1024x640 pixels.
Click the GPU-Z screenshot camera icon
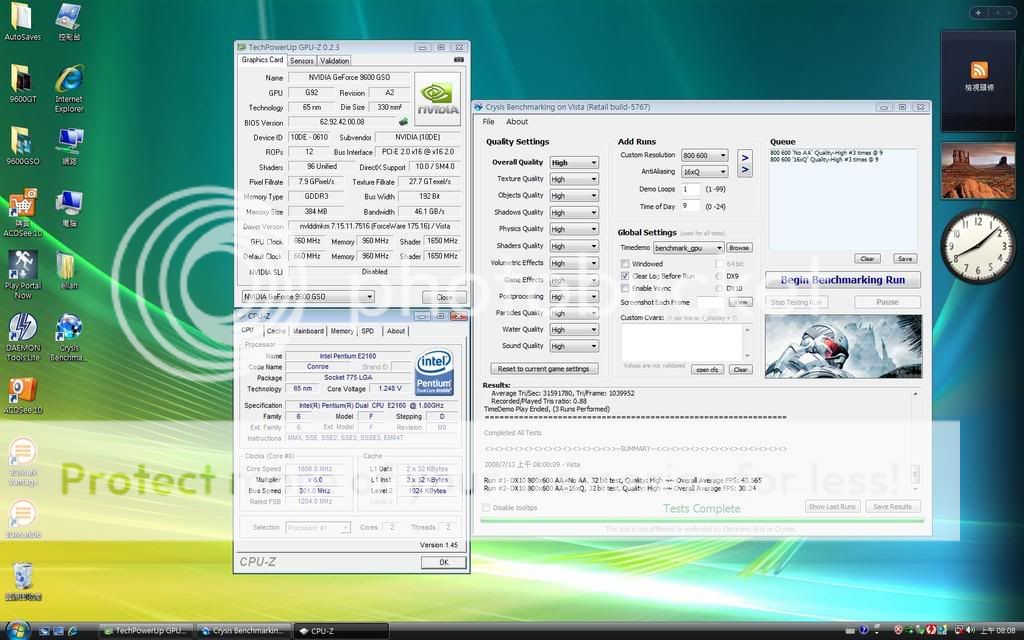[x=458, y=60]
